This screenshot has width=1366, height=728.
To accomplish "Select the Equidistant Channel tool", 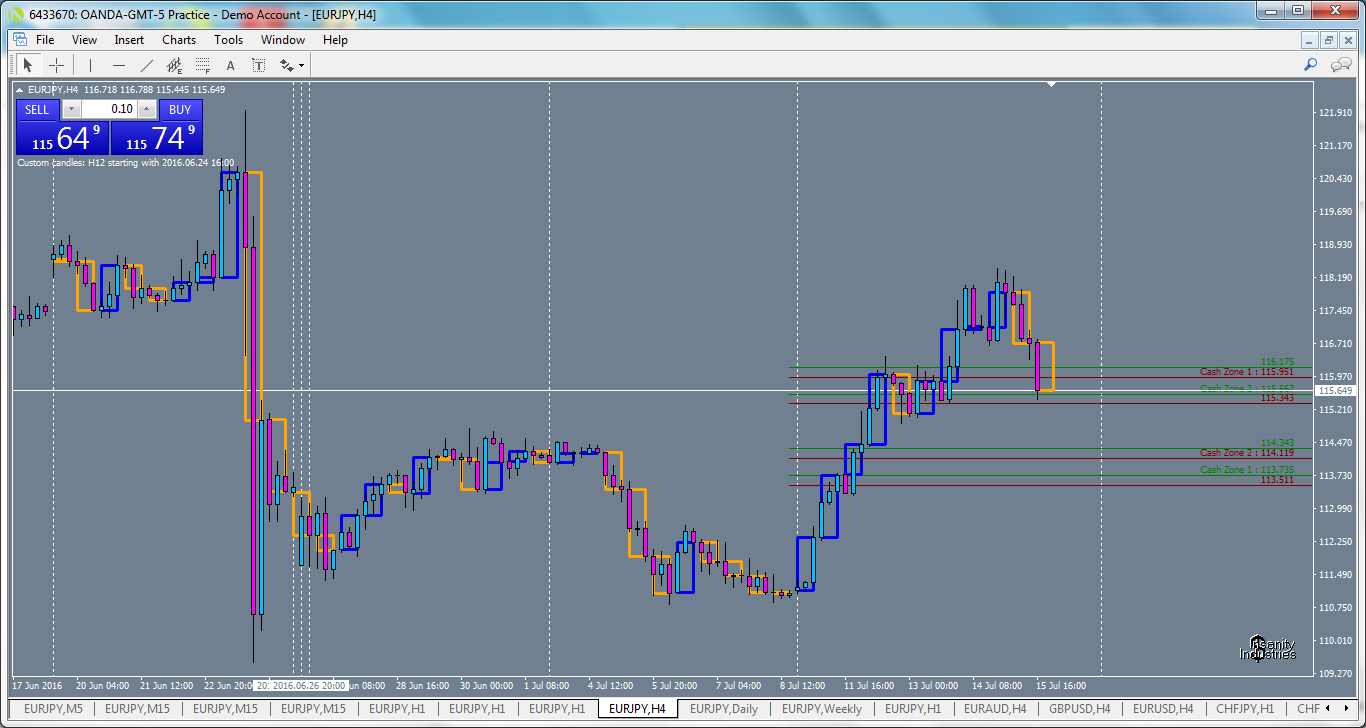I will coord(173,65).
